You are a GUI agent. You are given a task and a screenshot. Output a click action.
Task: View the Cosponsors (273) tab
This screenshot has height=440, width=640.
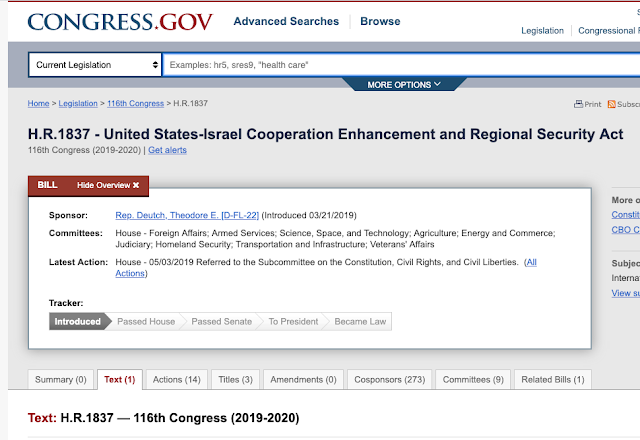[x=389, y=380]
